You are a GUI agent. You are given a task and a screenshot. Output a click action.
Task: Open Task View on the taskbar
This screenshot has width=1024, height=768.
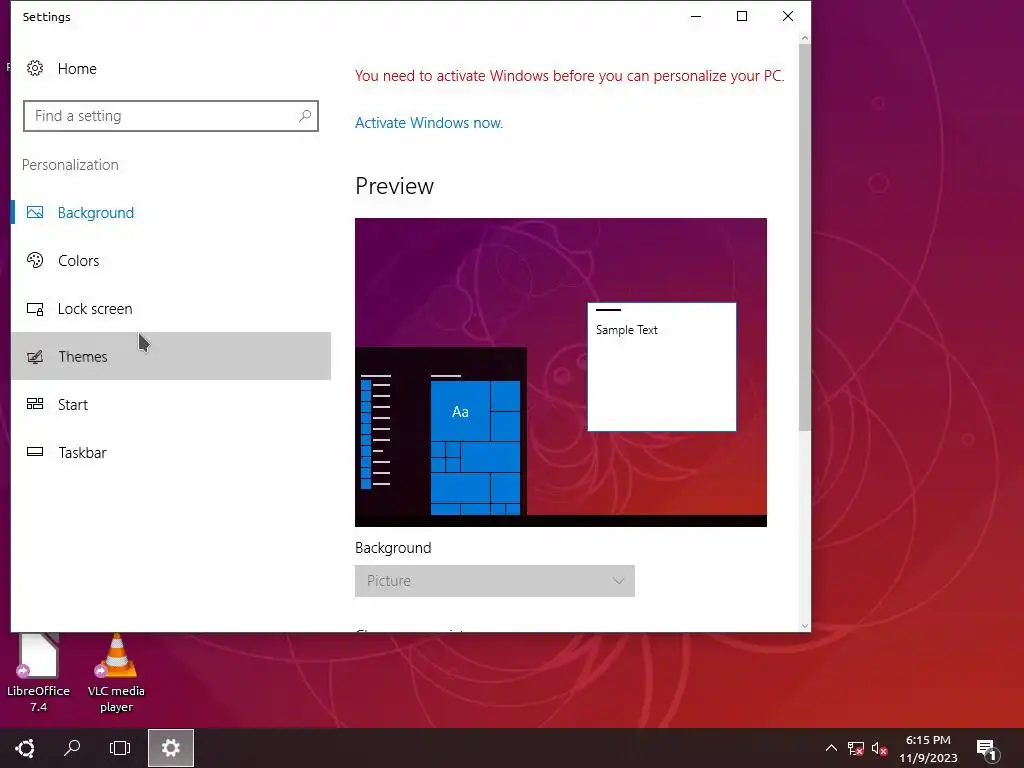120,748
